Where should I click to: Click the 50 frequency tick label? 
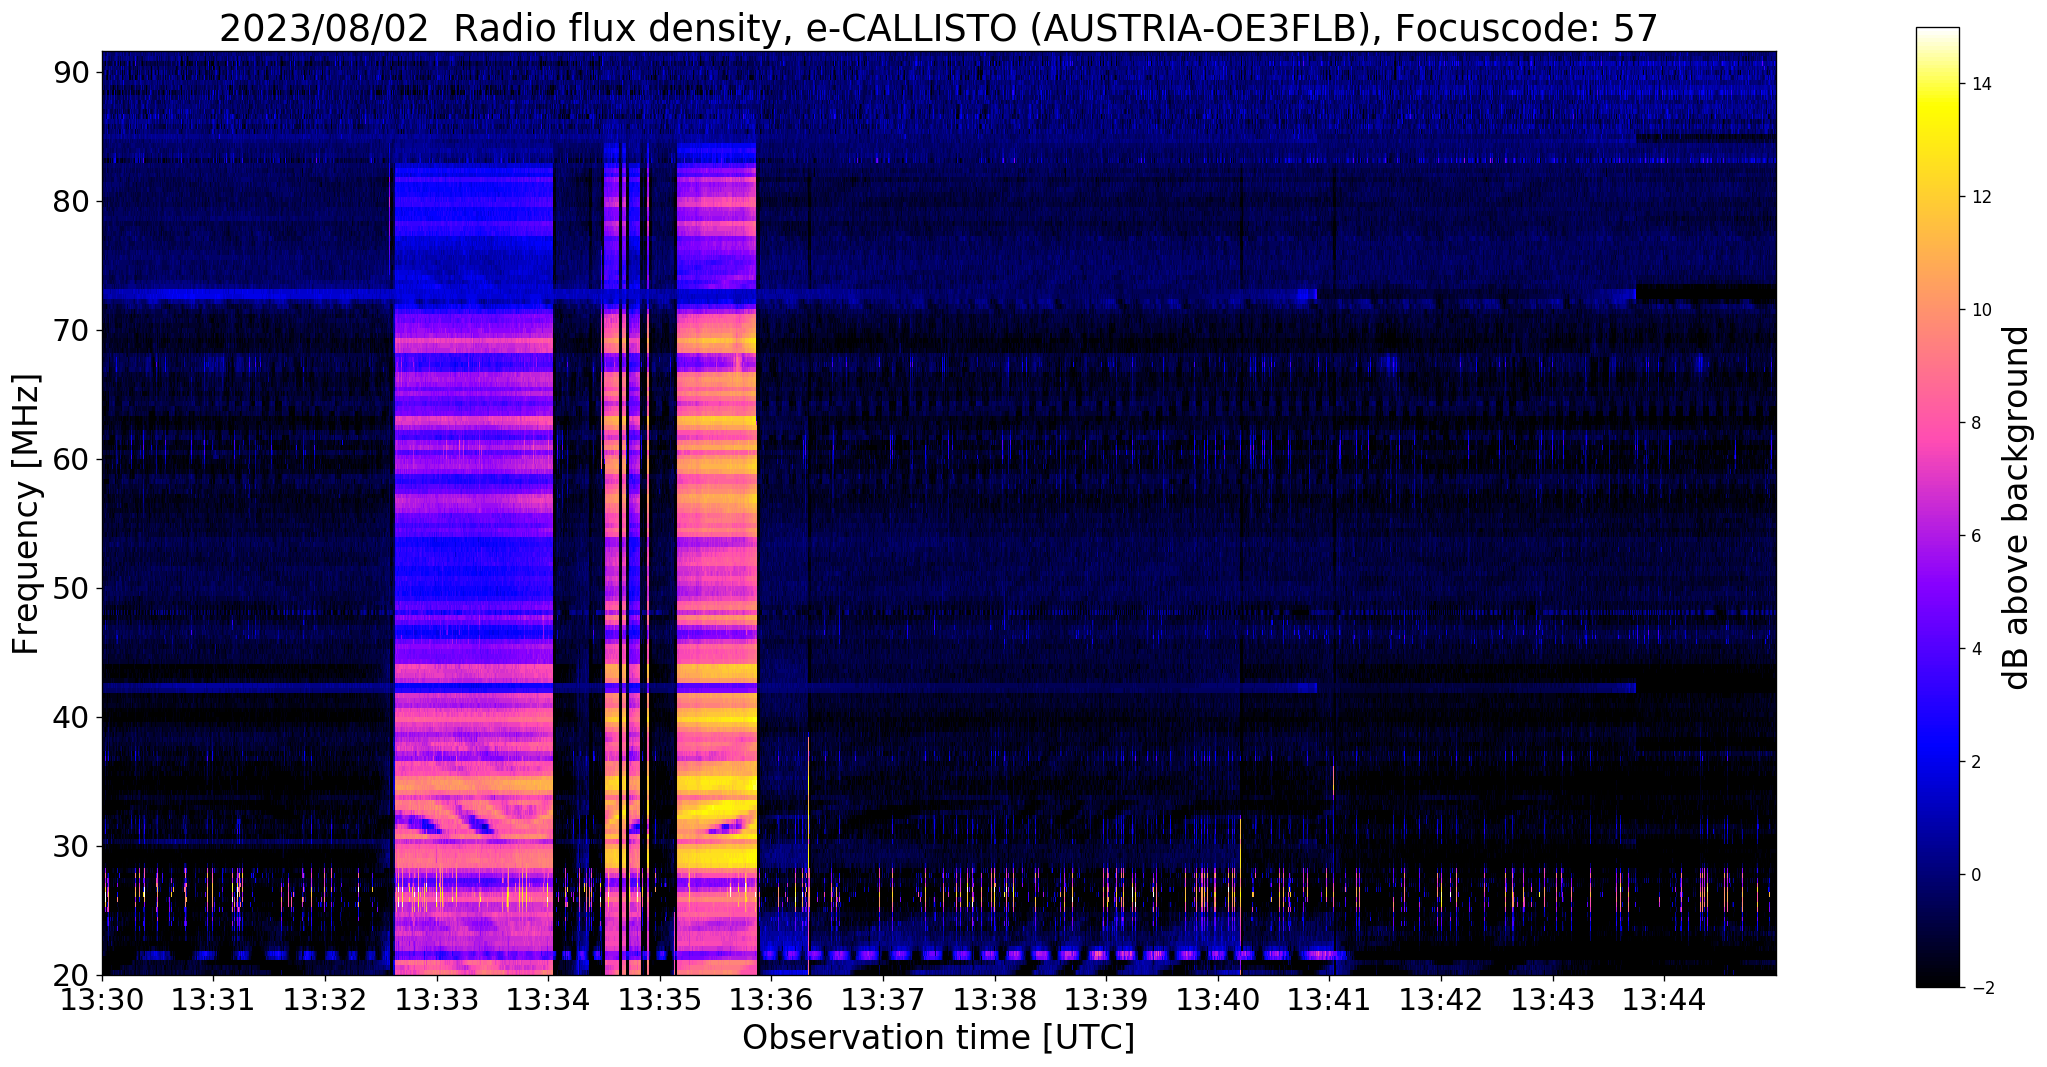point(72,588)
